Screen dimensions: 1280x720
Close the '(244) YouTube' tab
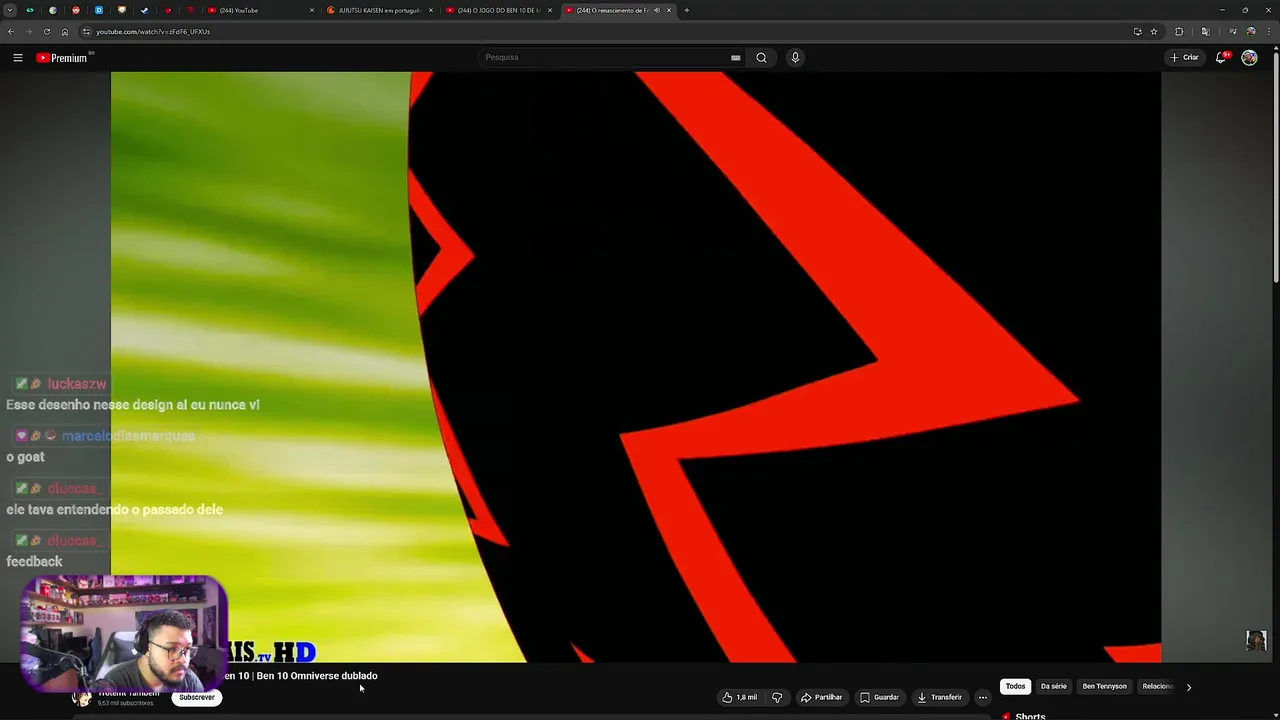point(312,10)
